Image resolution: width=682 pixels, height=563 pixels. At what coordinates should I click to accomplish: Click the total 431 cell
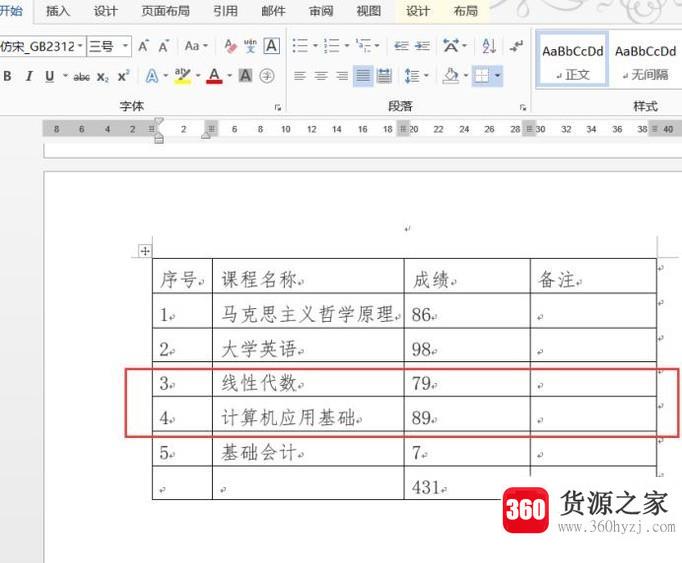tap(467, 484)
